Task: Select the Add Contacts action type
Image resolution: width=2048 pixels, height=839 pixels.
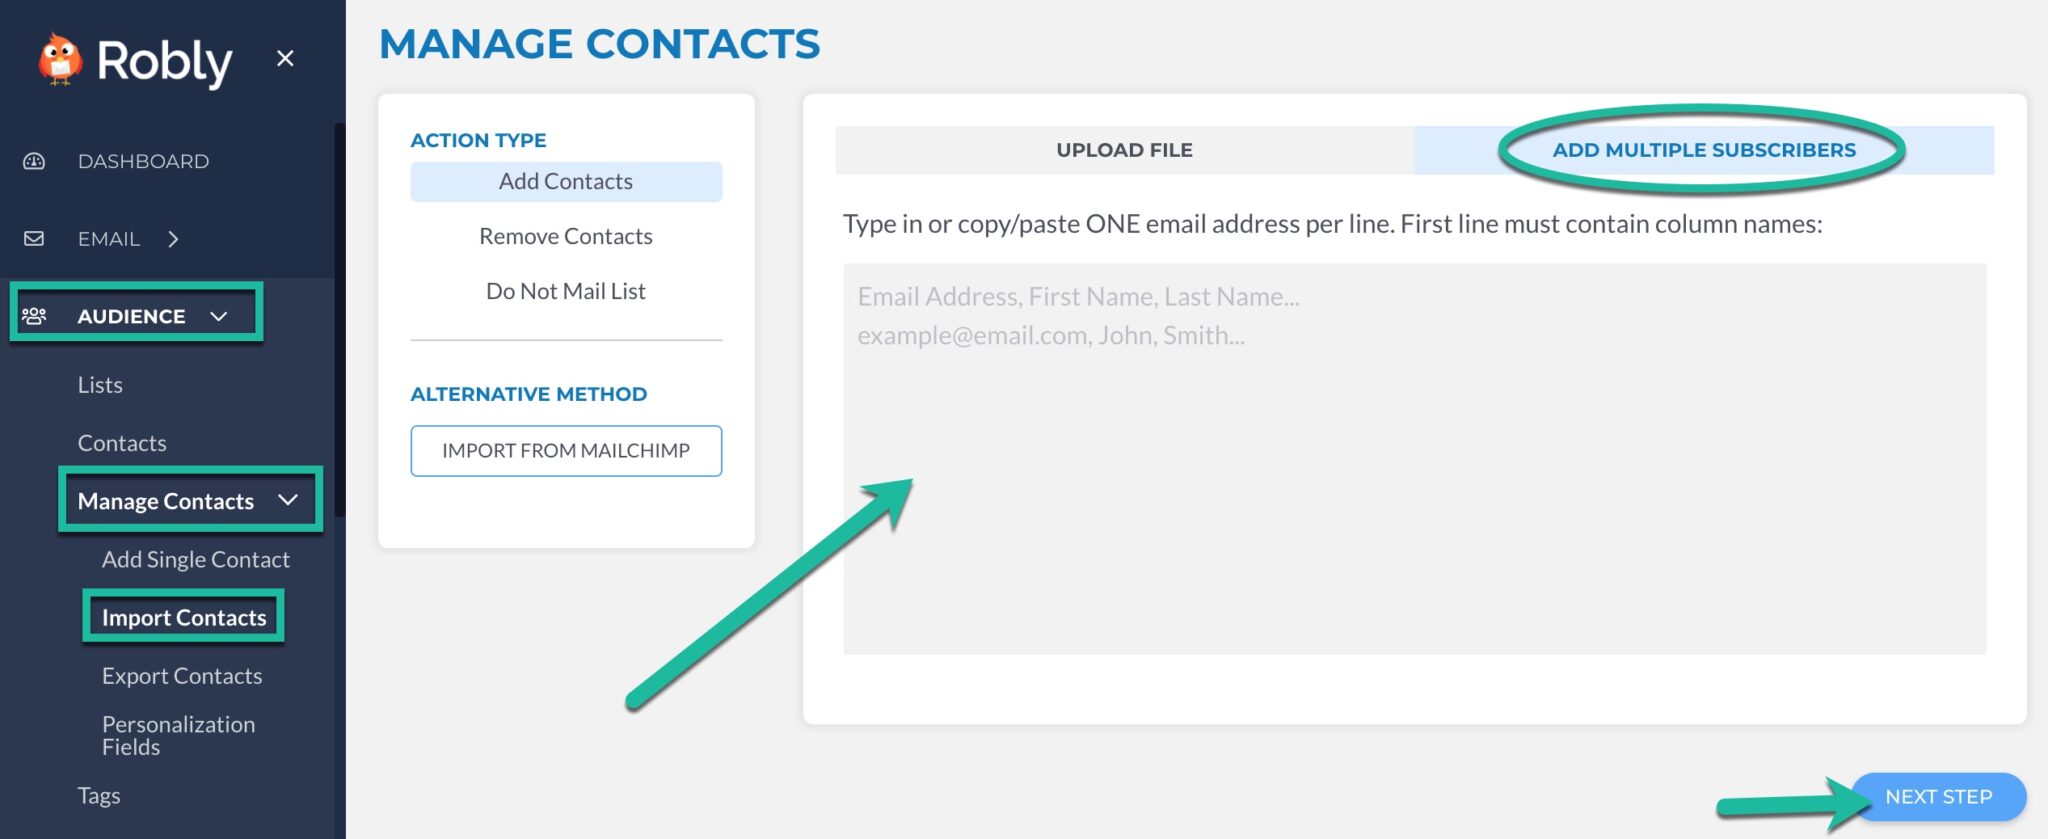Action: coord(565,181)
